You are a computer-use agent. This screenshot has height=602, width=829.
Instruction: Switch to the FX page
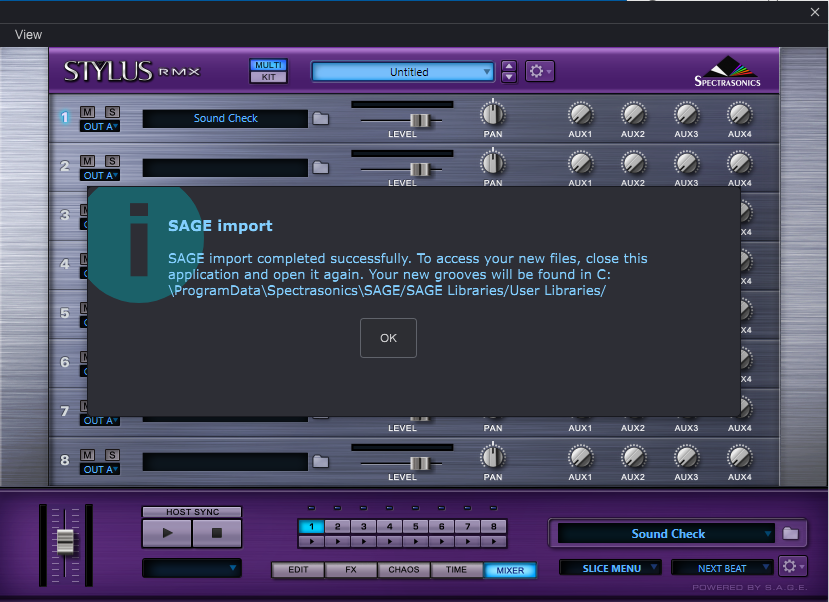click(351, 570)
